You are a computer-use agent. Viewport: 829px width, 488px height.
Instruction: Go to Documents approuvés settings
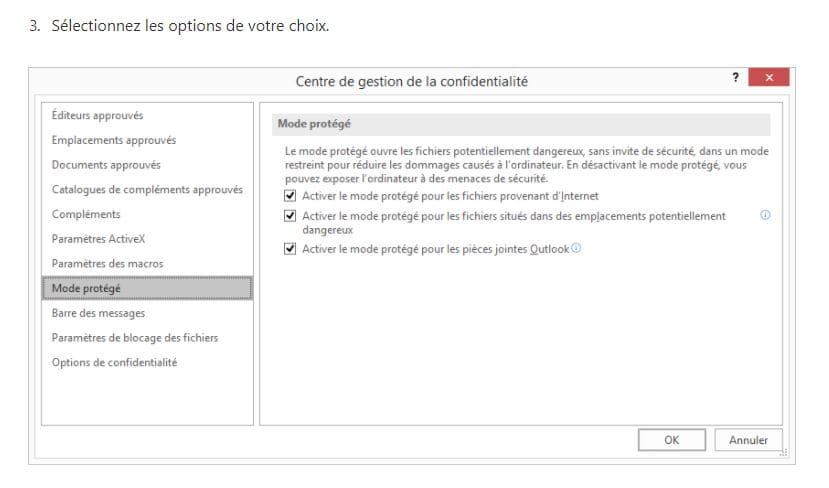click(106, 165)
